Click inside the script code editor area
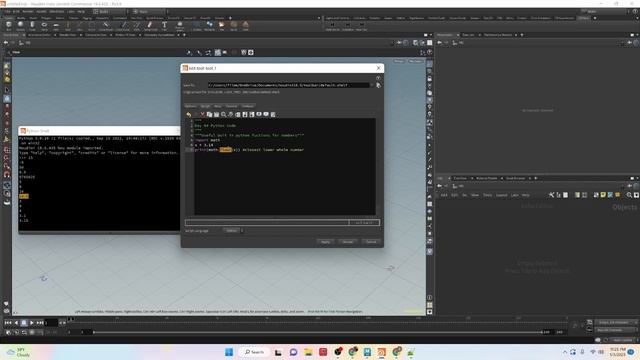The image size is (640, 360). pos(285,167)
